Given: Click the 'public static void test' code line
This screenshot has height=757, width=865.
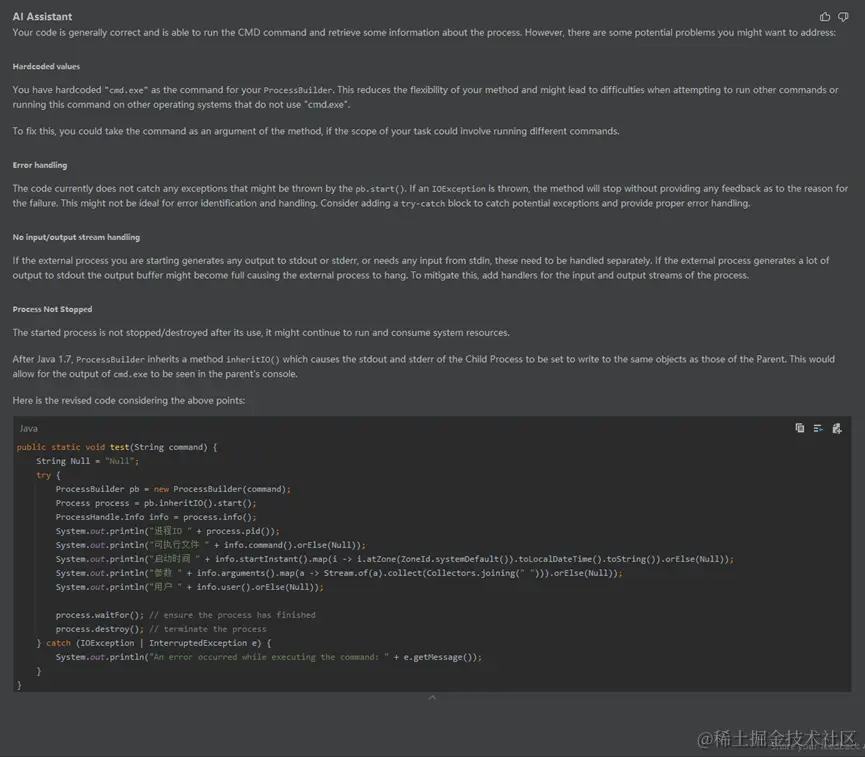Looking at the screenshot, I should [117, 447].
